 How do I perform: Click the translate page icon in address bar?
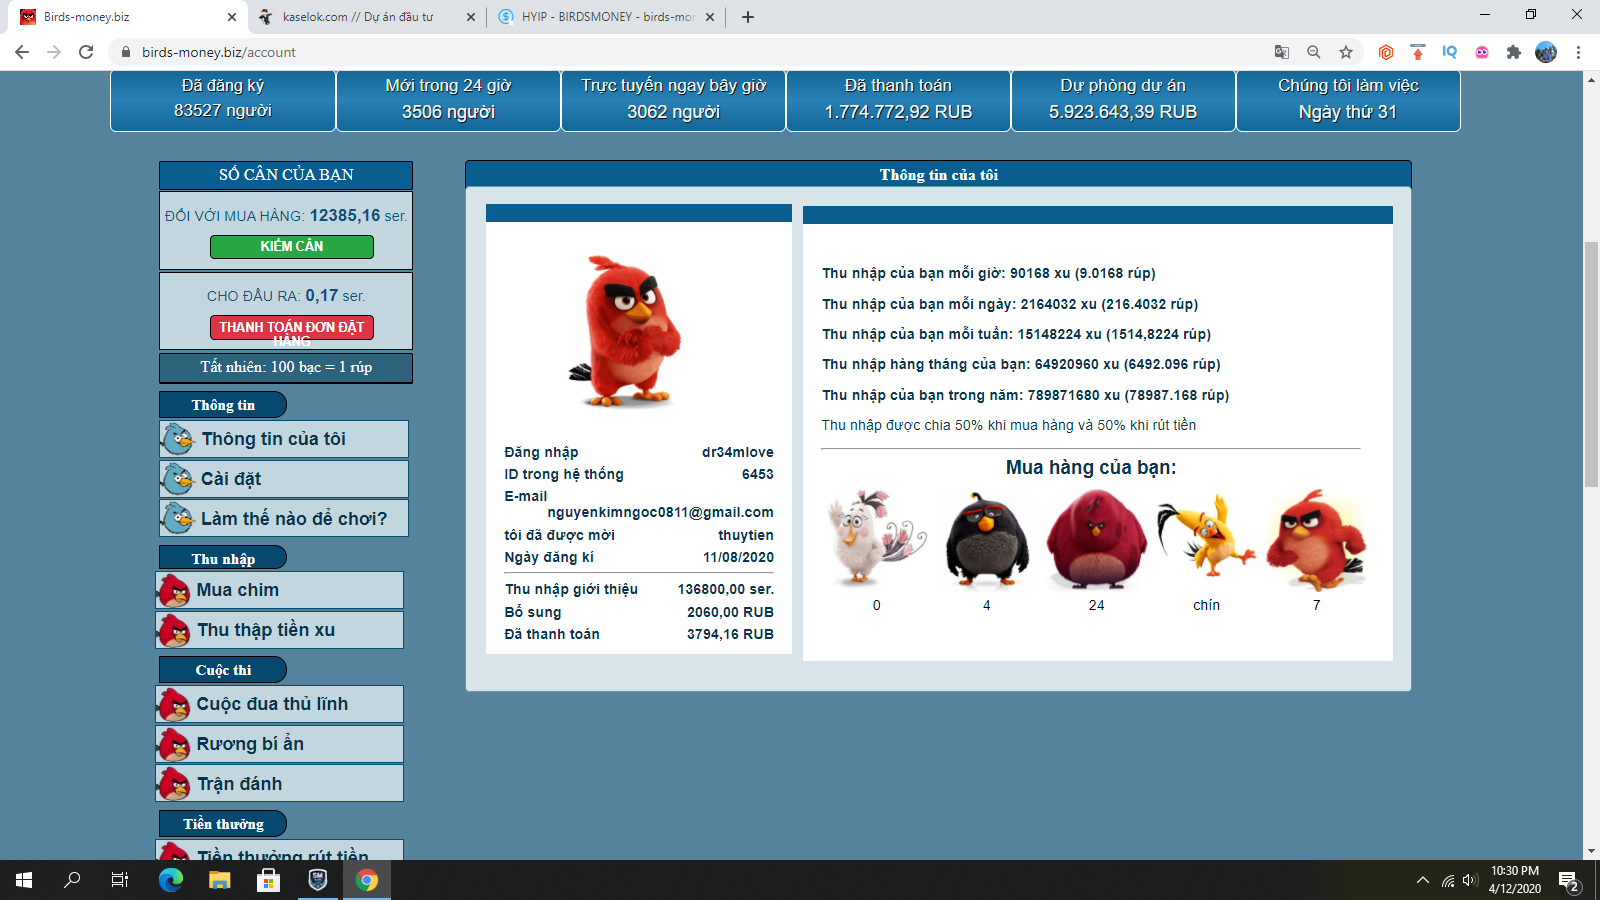pyautogui.click(x=1282, y=52)
